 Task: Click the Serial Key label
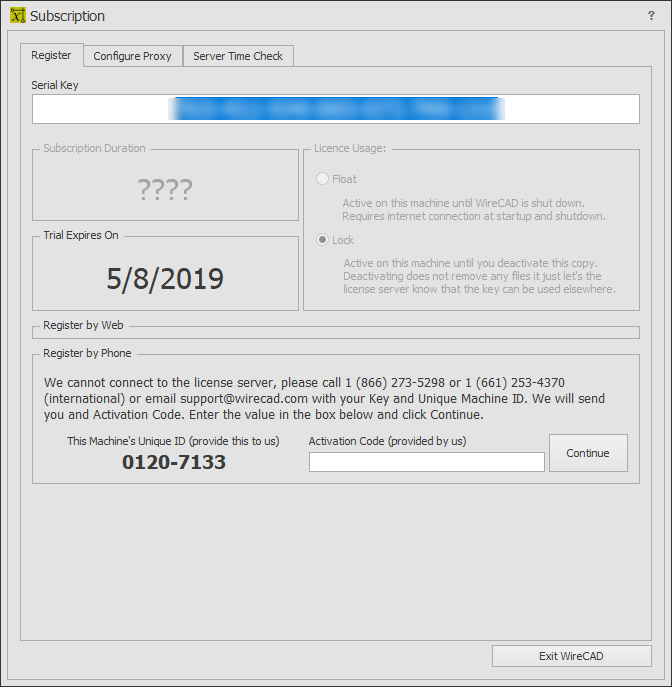pos(55,85)
